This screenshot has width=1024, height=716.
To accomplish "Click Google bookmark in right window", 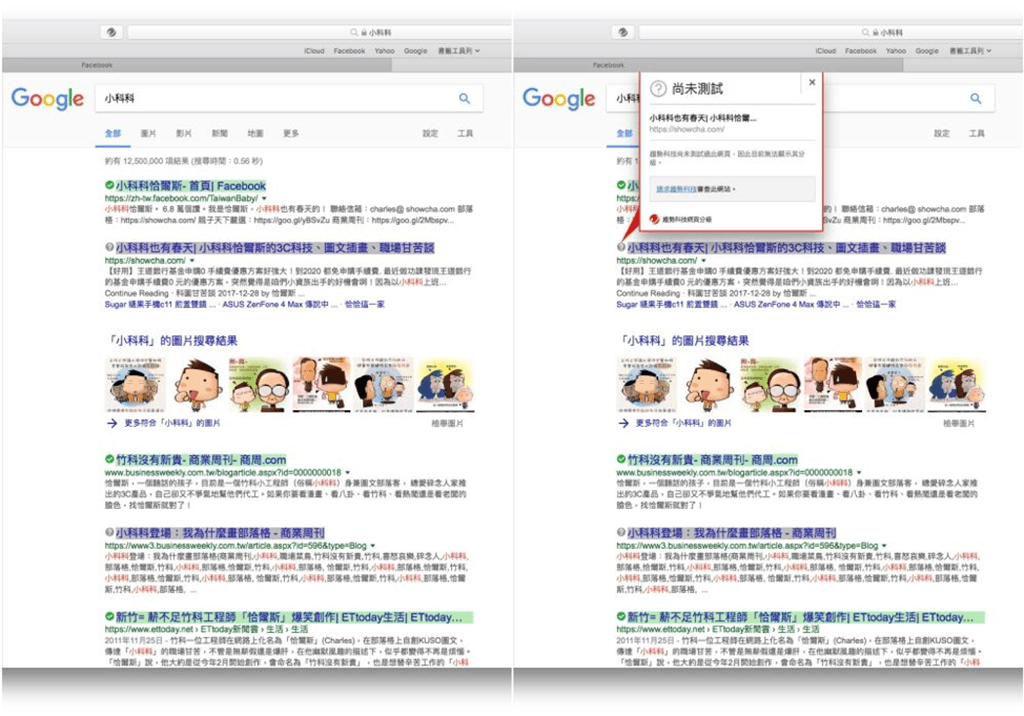I will point(927,51).
